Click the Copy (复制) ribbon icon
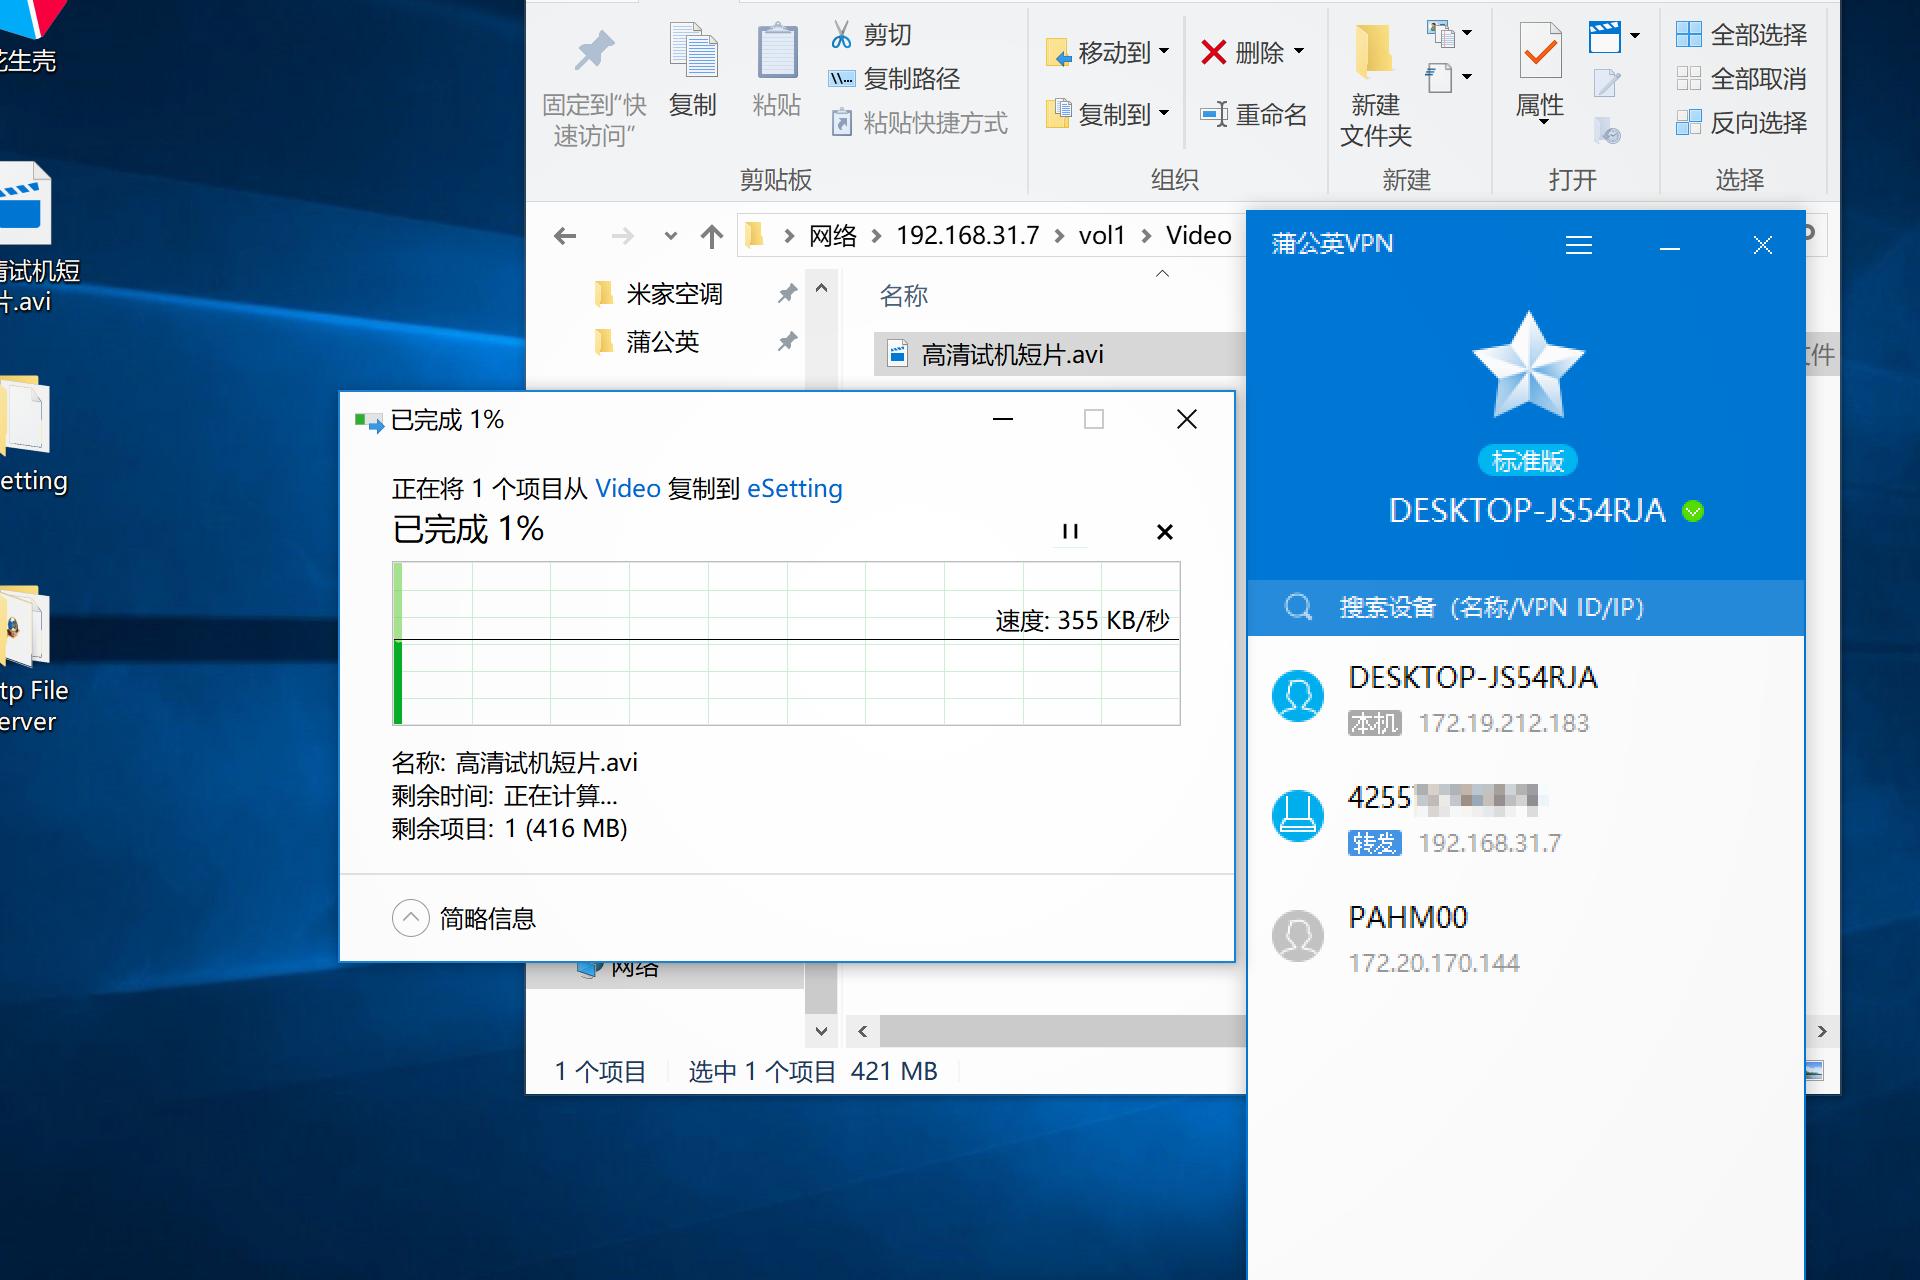1920x1280 pixels. 692,50
